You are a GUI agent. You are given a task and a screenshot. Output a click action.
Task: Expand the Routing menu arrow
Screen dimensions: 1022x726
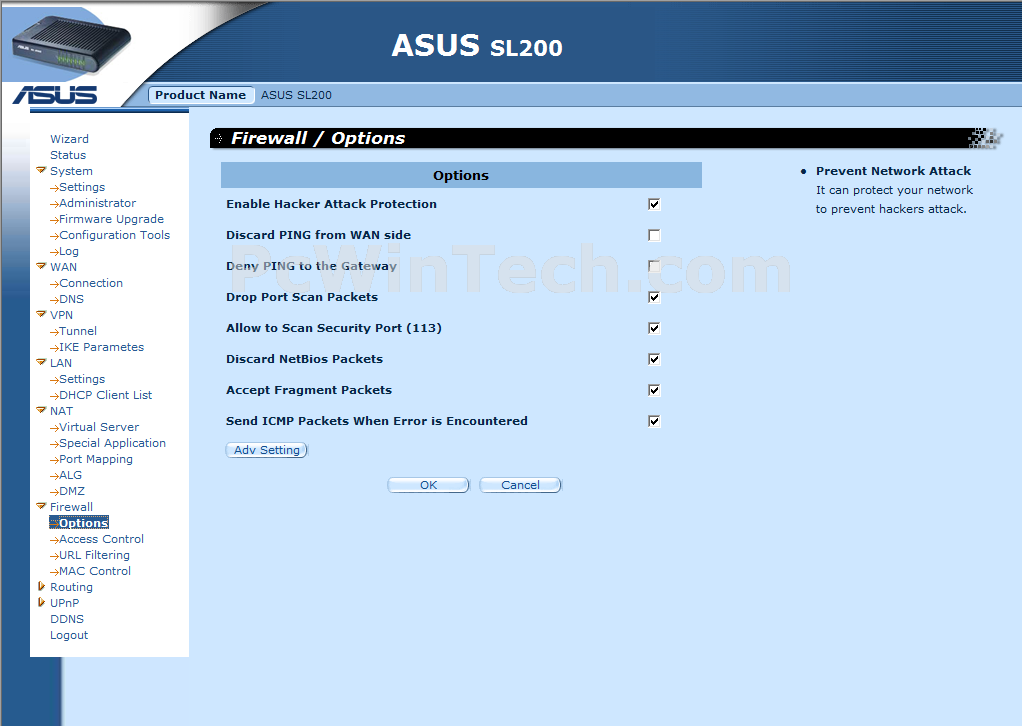(41, 587)
